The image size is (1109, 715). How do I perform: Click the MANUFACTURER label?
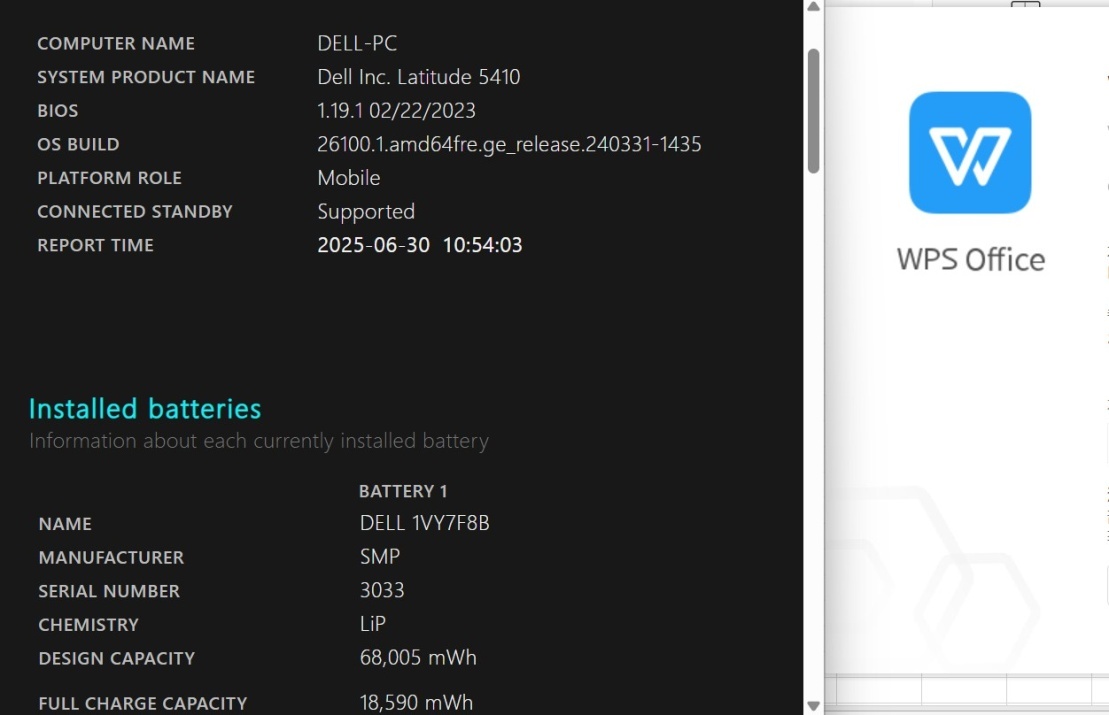click(111, 557)
